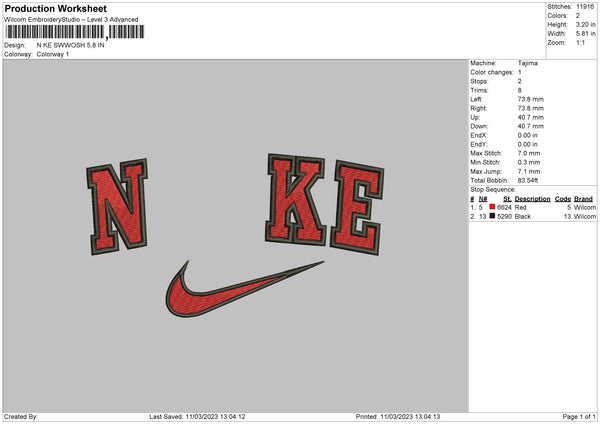Click the Min Stitch value 0.3 mm

point(529,162)
